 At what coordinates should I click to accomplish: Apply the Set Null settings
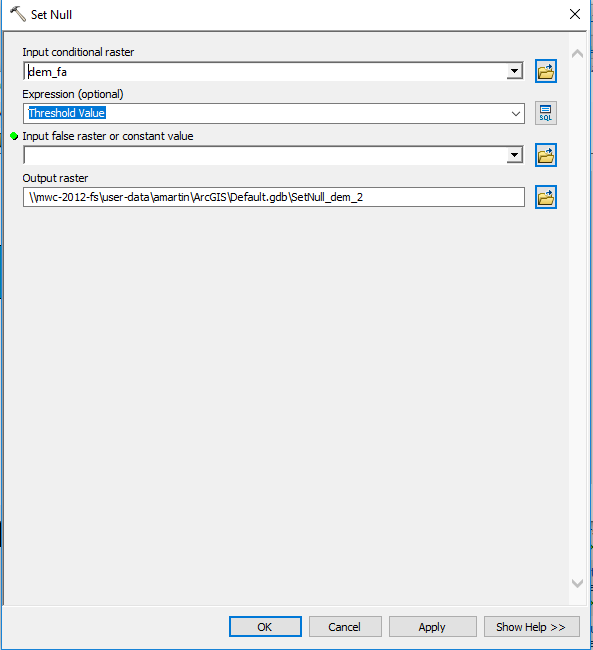(433, 627)
